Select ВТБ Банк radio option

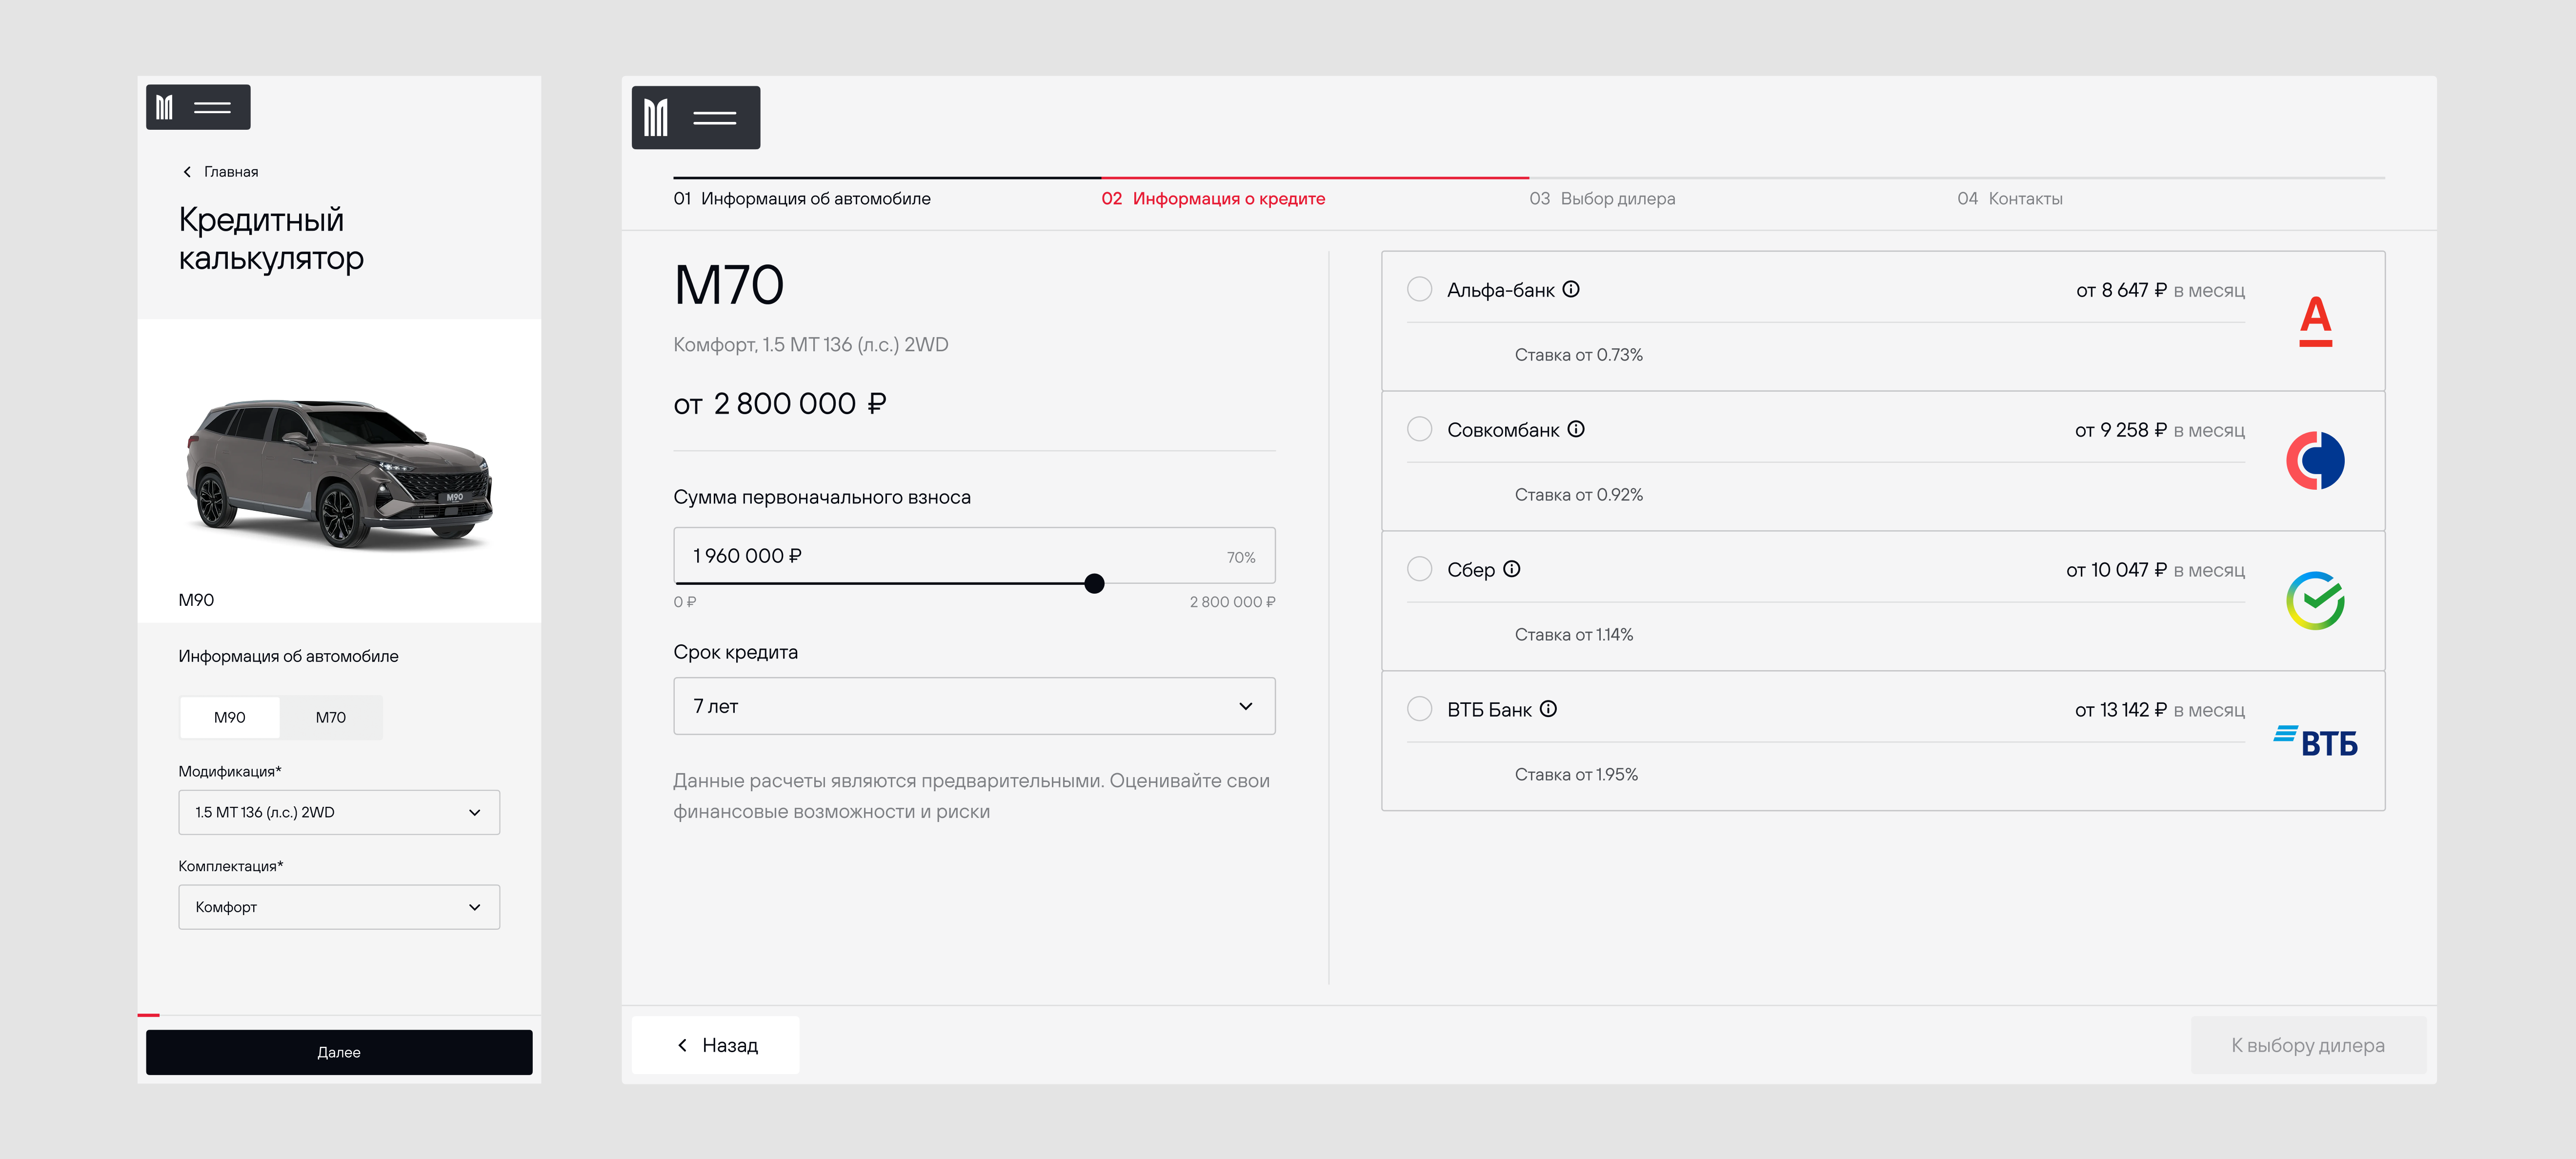point(1419,709)
